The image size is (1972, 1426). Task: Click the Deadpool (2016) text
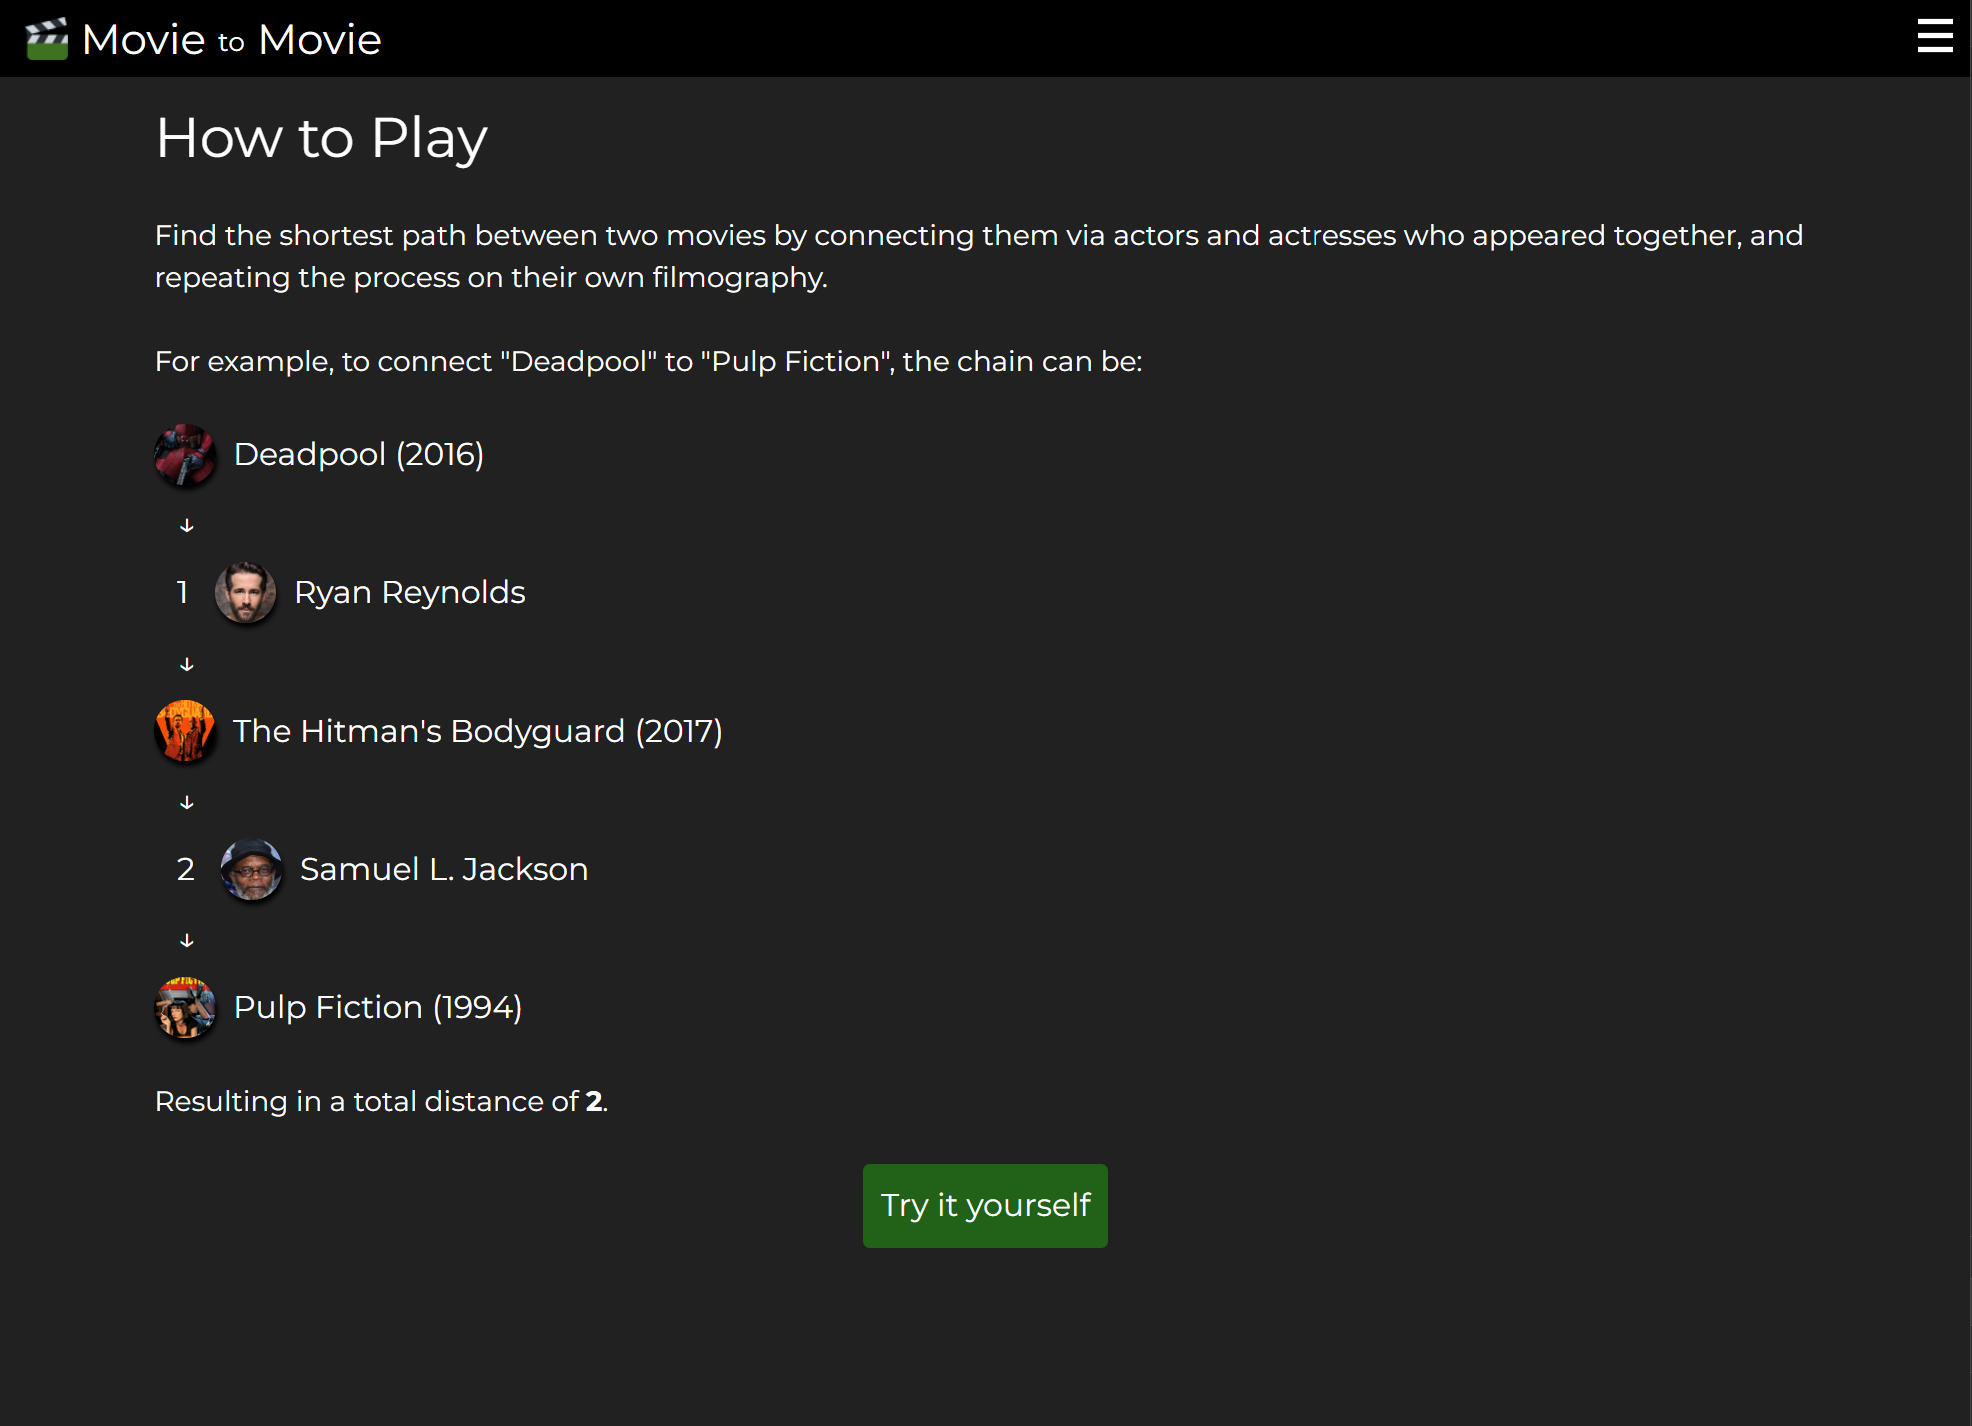(359, 454)
